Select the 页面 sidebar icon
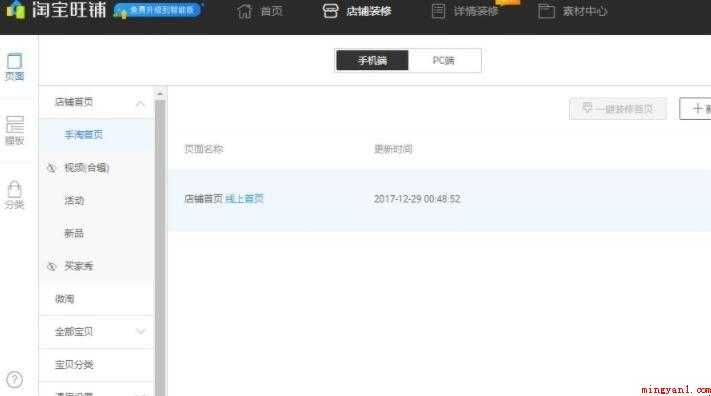The width and height of the screenshot is (711, 396). pyautogui.click(x=15, y=67)
